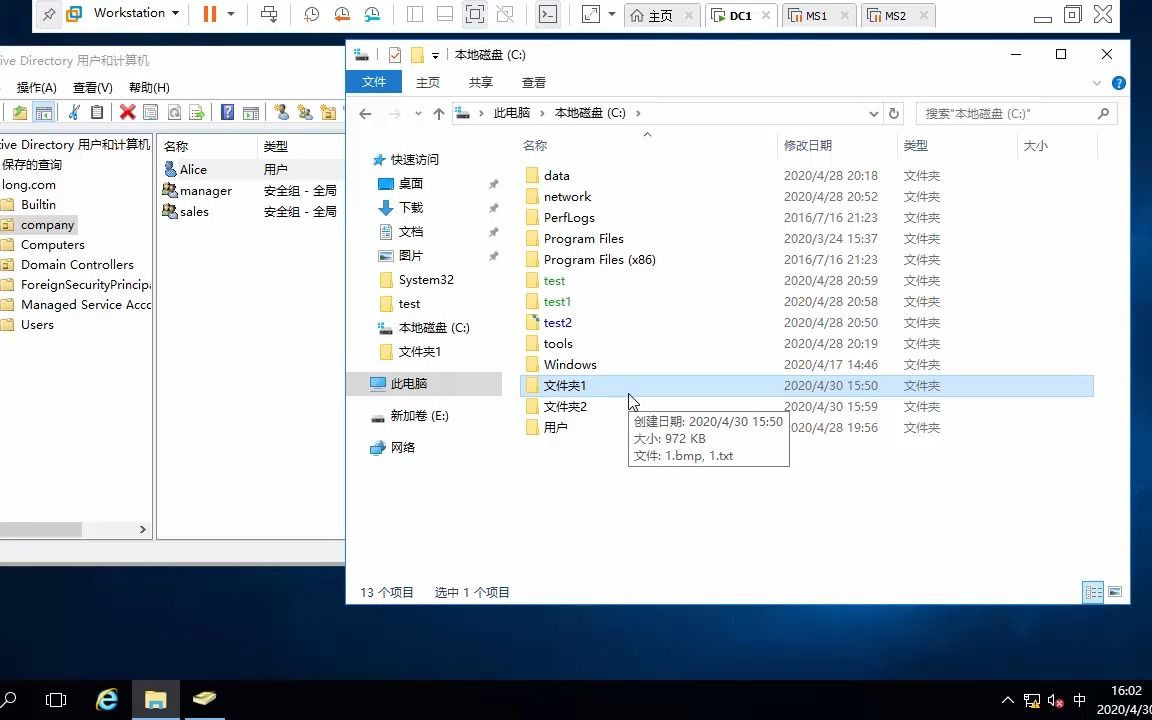This screenshot has height=720, width=1152.
Task: Expand the address bar history dropdown
Action: [874, 114]
